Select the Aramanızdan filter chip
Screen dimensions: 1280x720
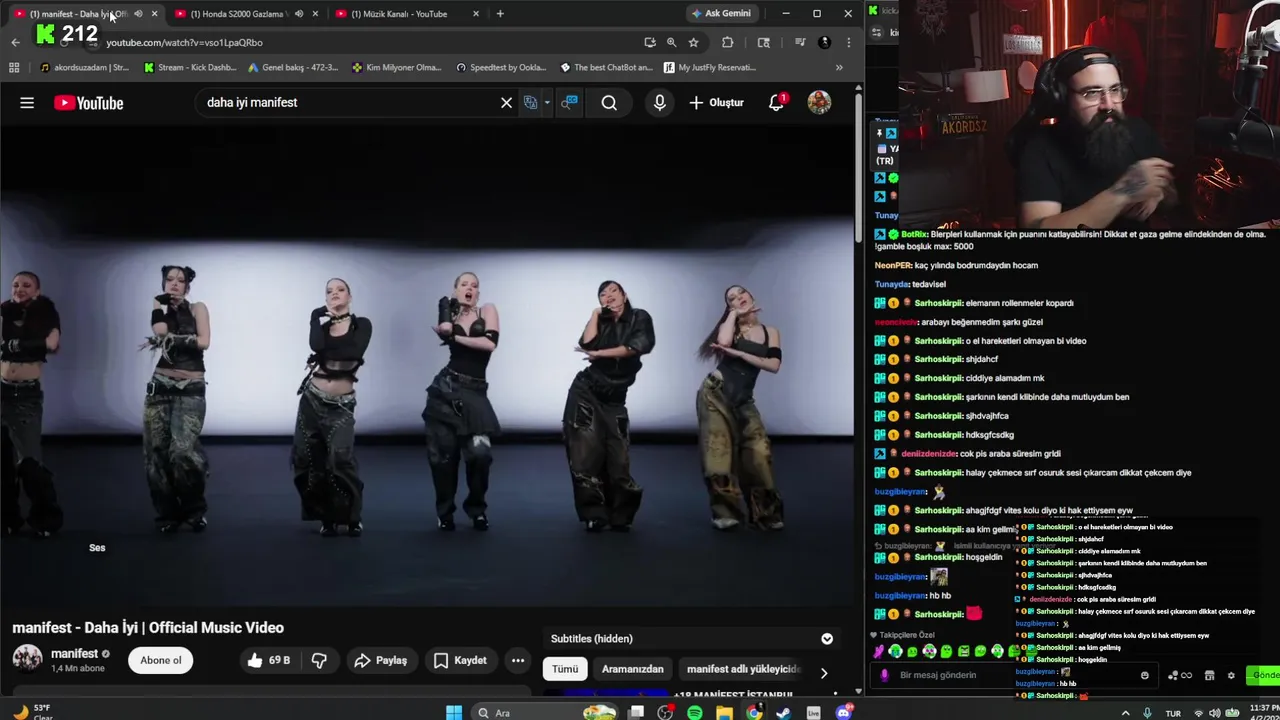click(632, 669)
